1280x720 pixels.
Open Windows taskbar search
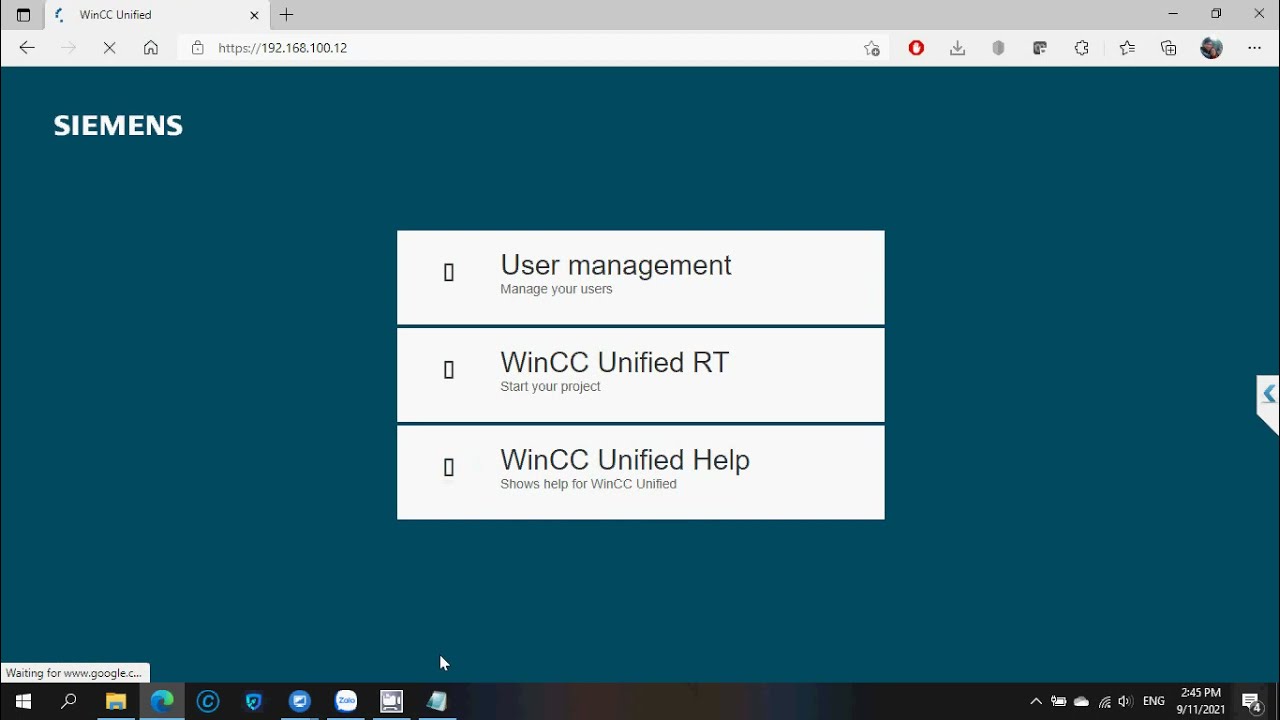pos(69,701)
